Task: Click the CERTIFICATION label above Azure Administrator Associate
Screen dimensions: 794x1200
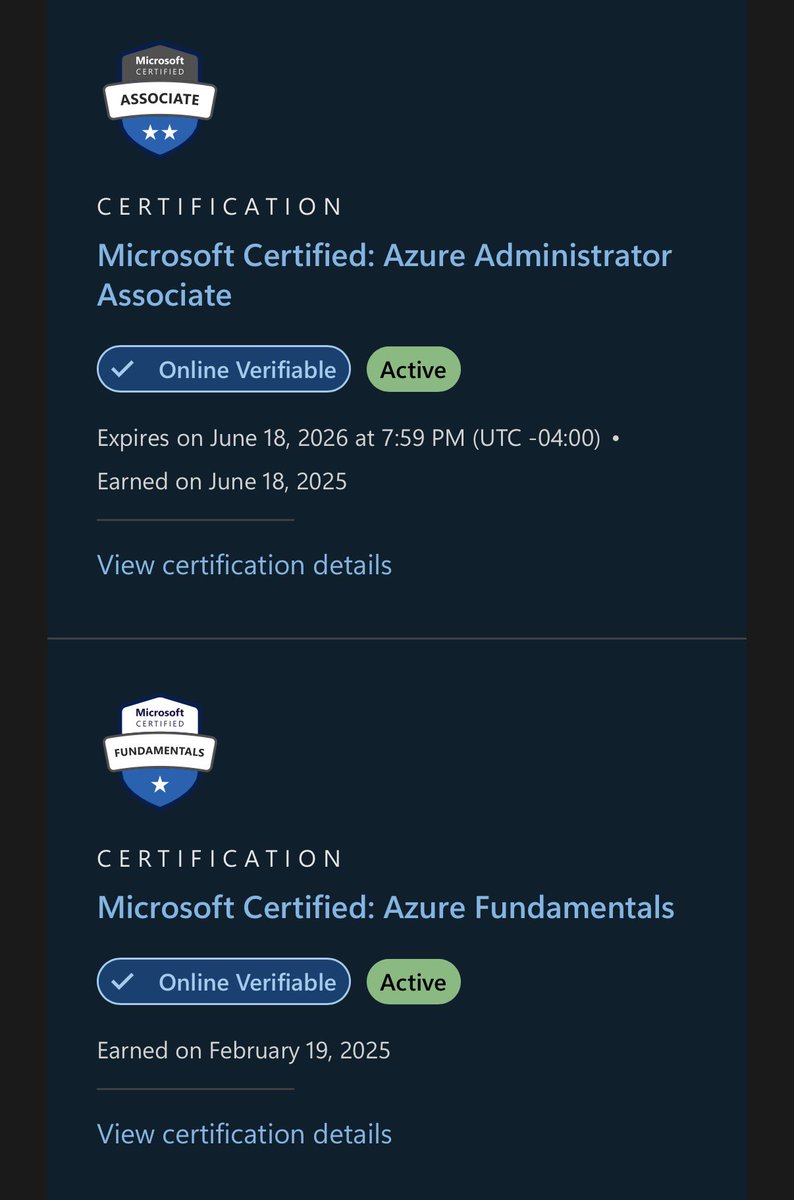Action: point(220,207)
